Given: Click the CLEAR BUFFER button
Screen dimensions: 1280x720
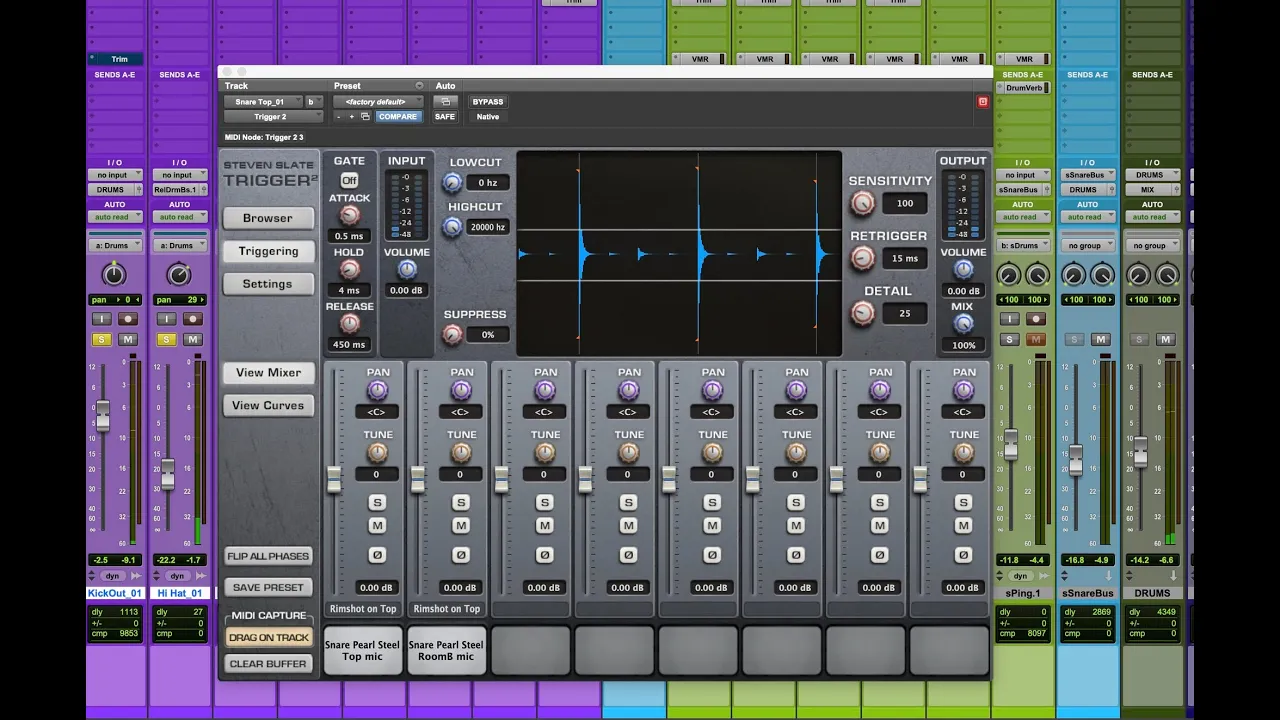Looking at the screenshot, I should point(268,664).
